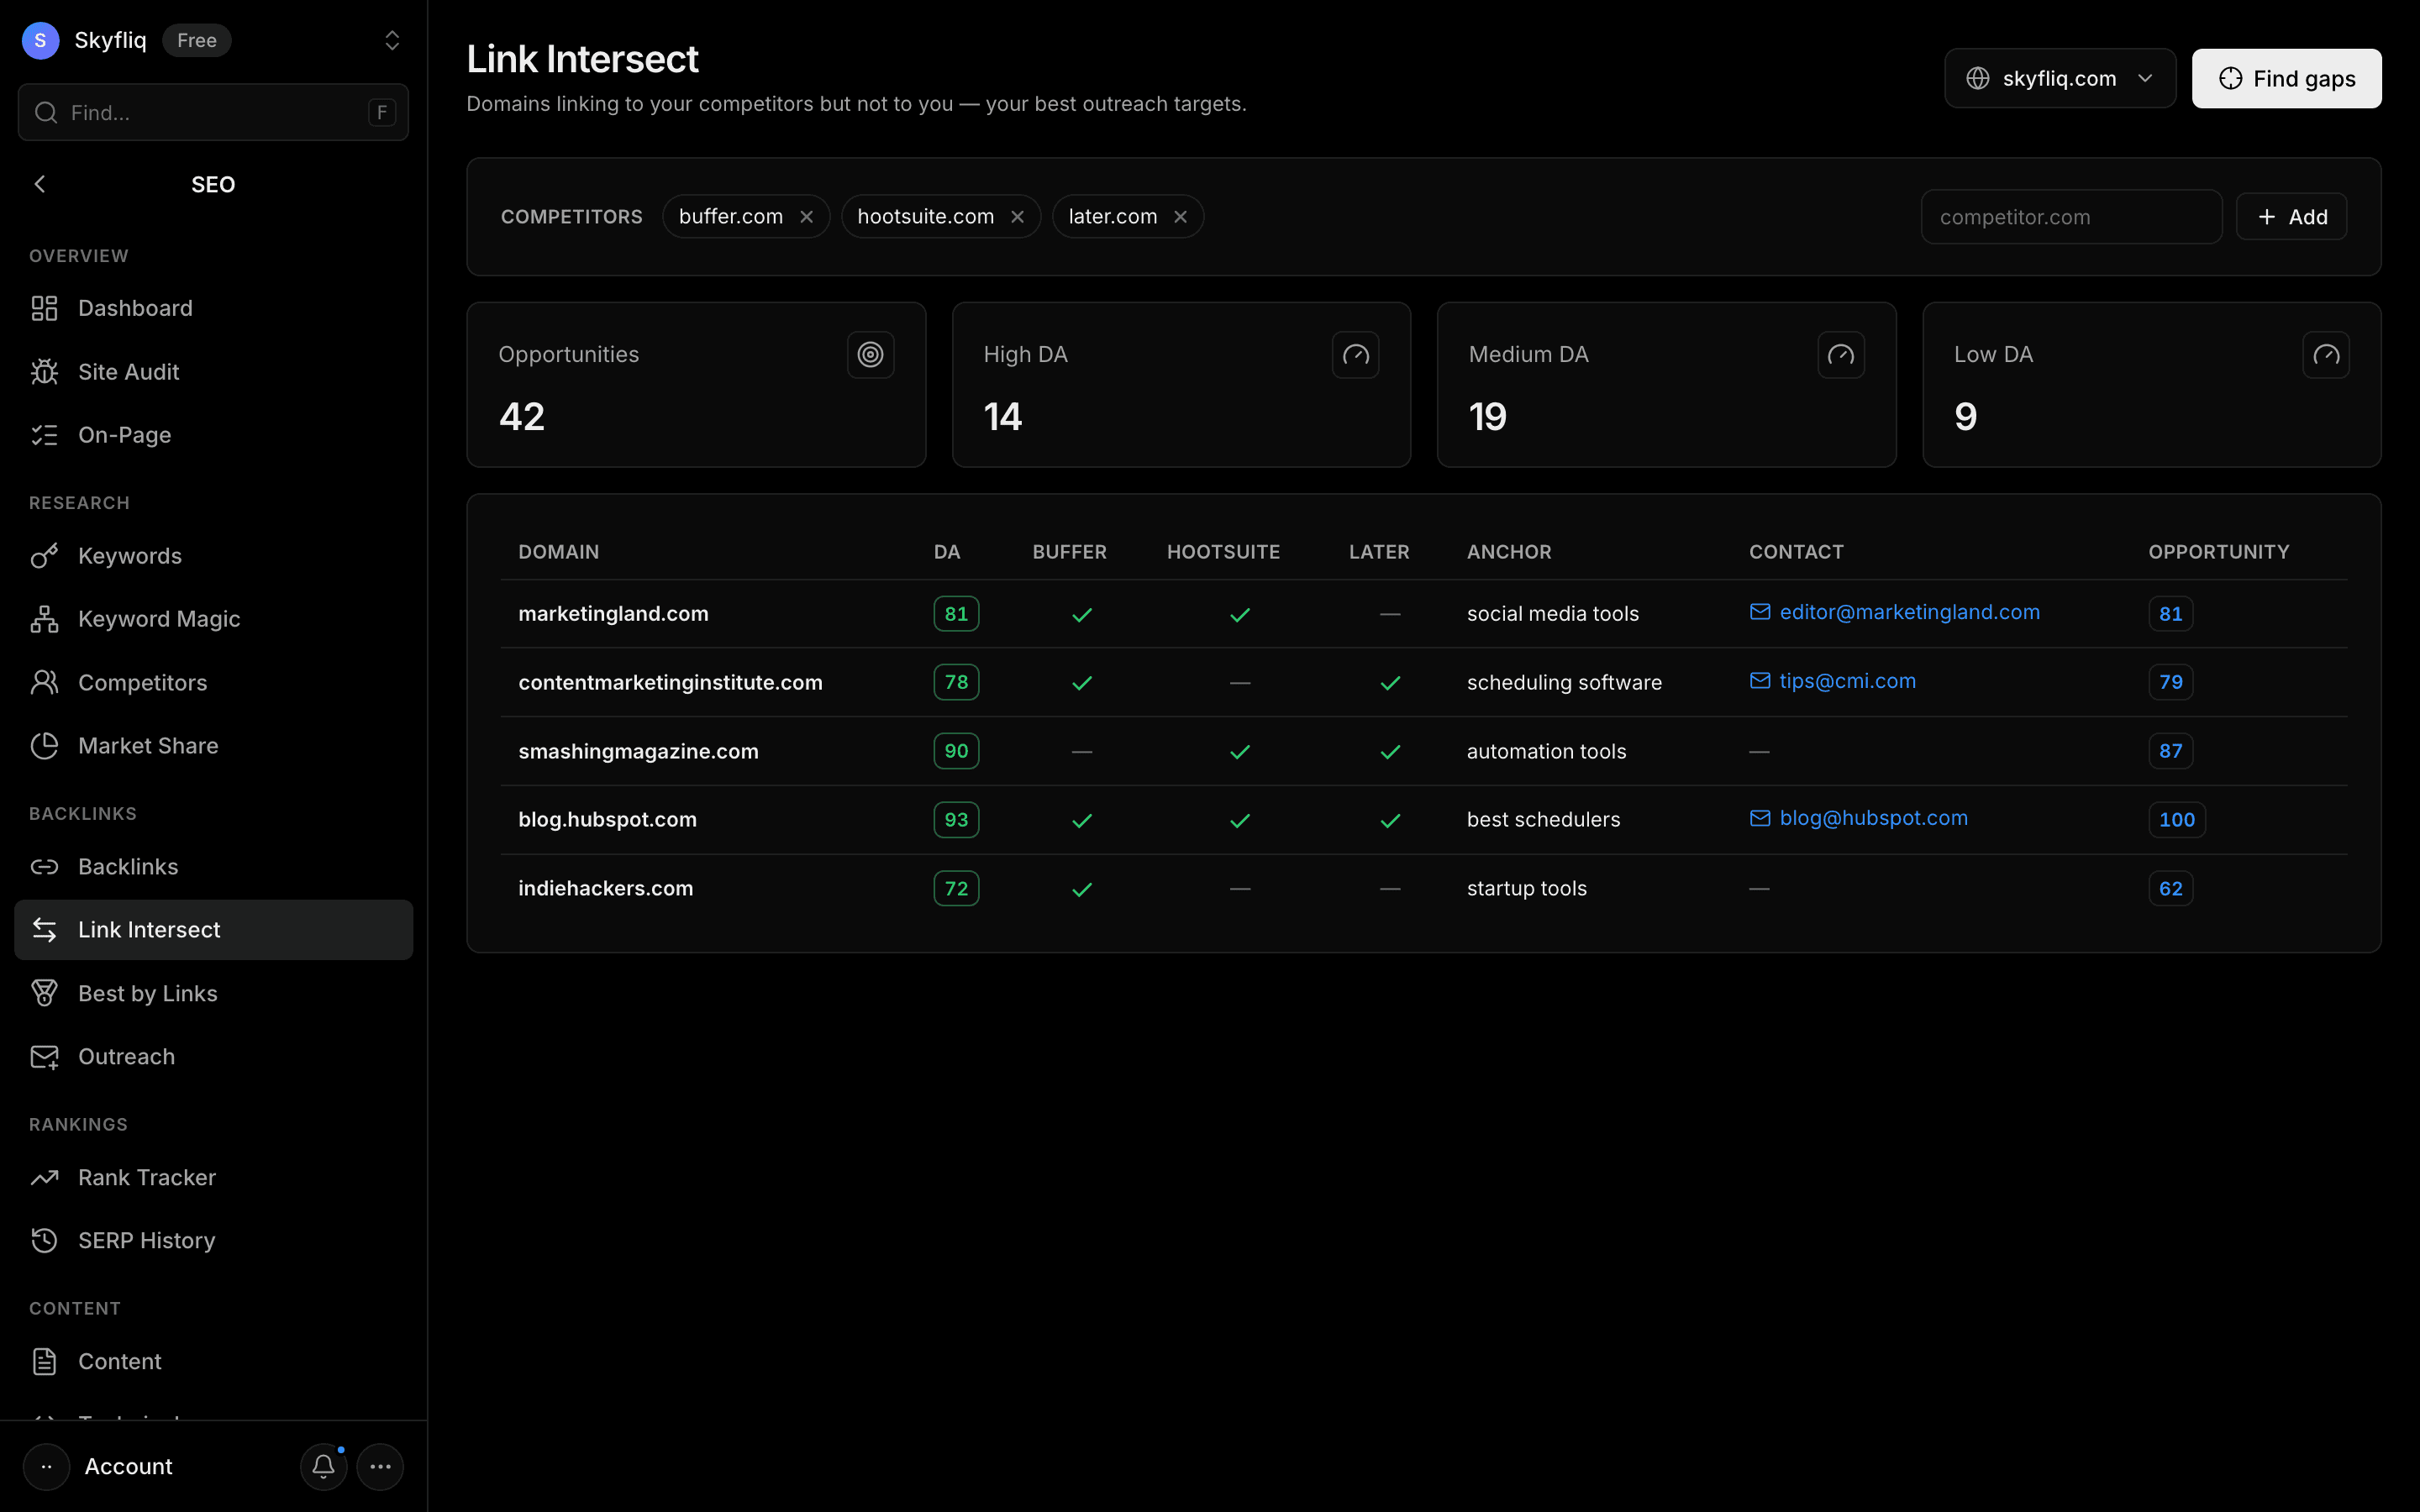The height and width of the screenshot is (1512, 2420).
Task: Open the skyfliq.com domain dropdown
Action: click(x=2060, y=78)
